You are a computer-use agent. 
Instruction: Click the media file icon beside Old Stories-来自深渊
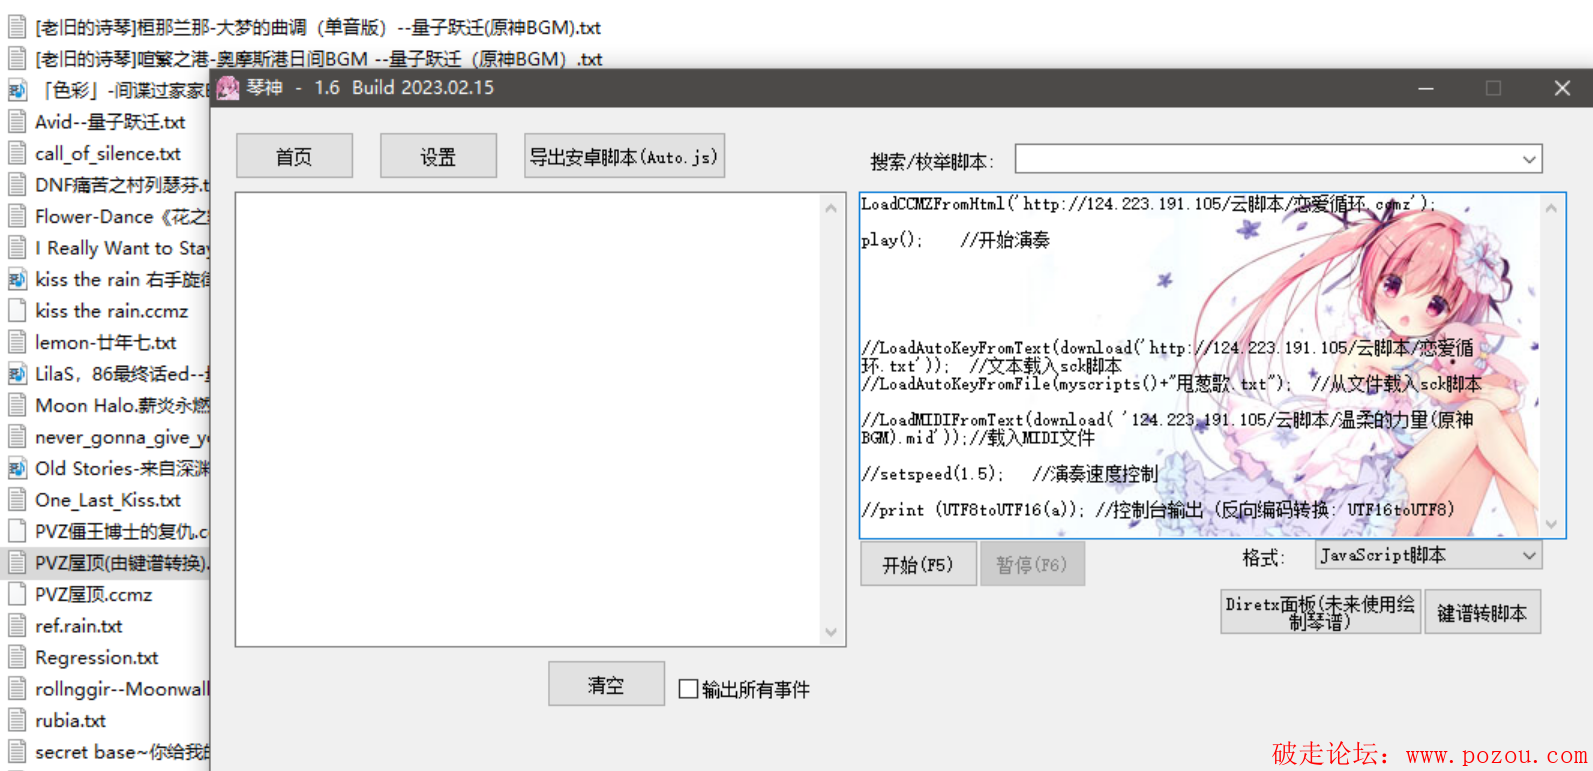tap(17, 469)
